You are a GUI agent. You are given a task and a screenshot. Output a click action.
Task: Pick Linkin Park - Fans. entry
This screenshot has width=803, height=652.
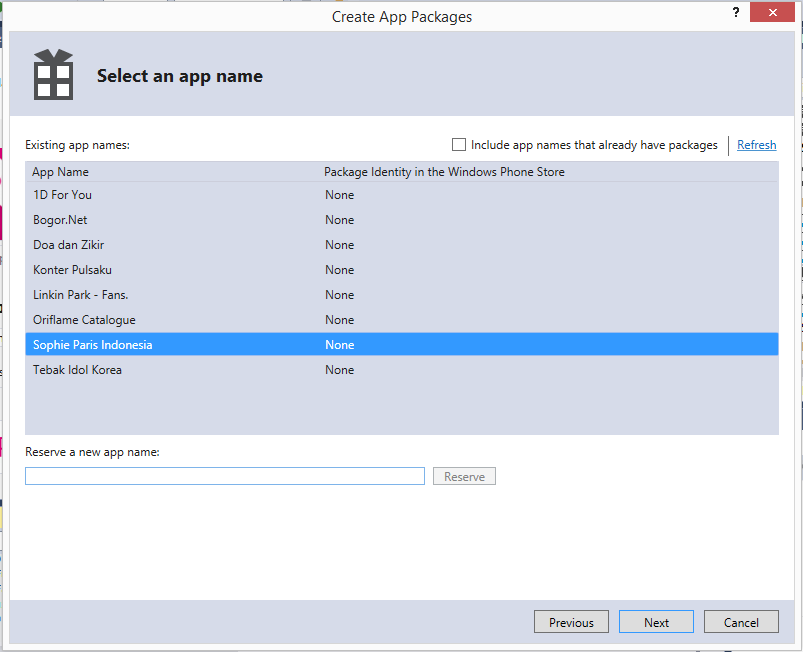coord(81,295)
